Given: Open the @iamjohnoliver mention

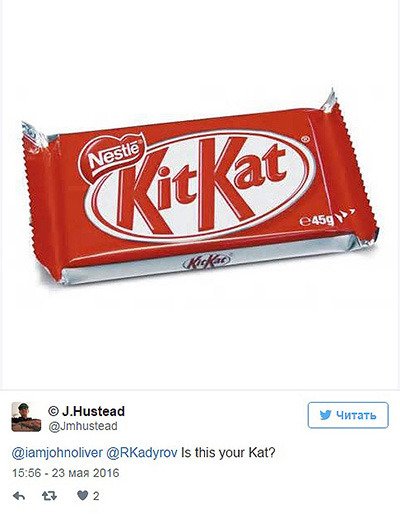Looking at the screenshot, I should (x=57, y=453).
